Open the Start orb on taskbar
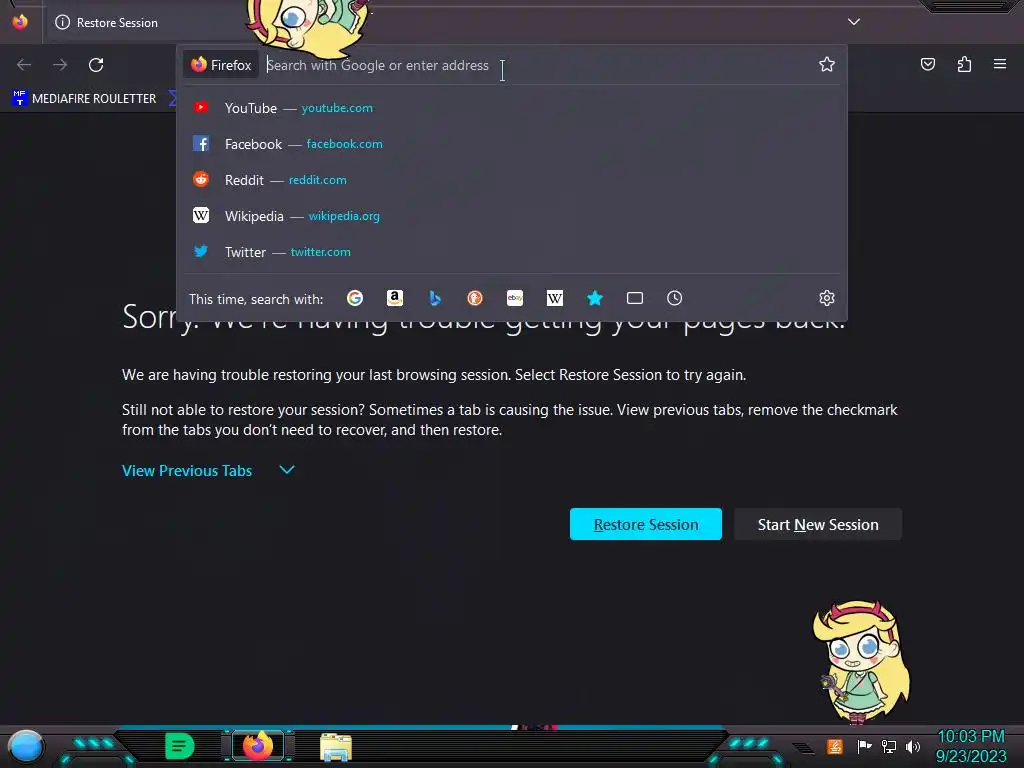 (26, 746)
